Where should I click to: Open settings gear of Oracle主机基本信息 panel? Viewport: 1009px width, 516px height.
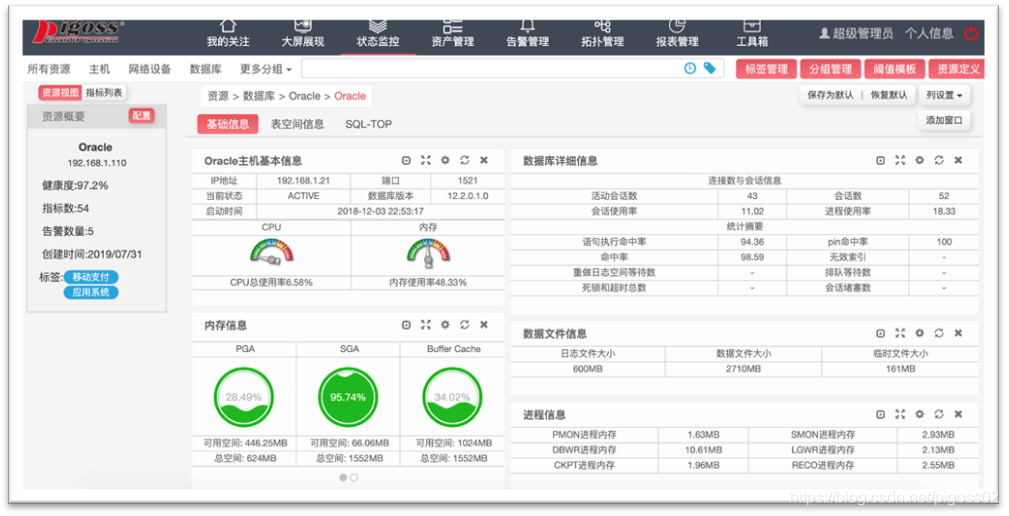tap(445, 160)
